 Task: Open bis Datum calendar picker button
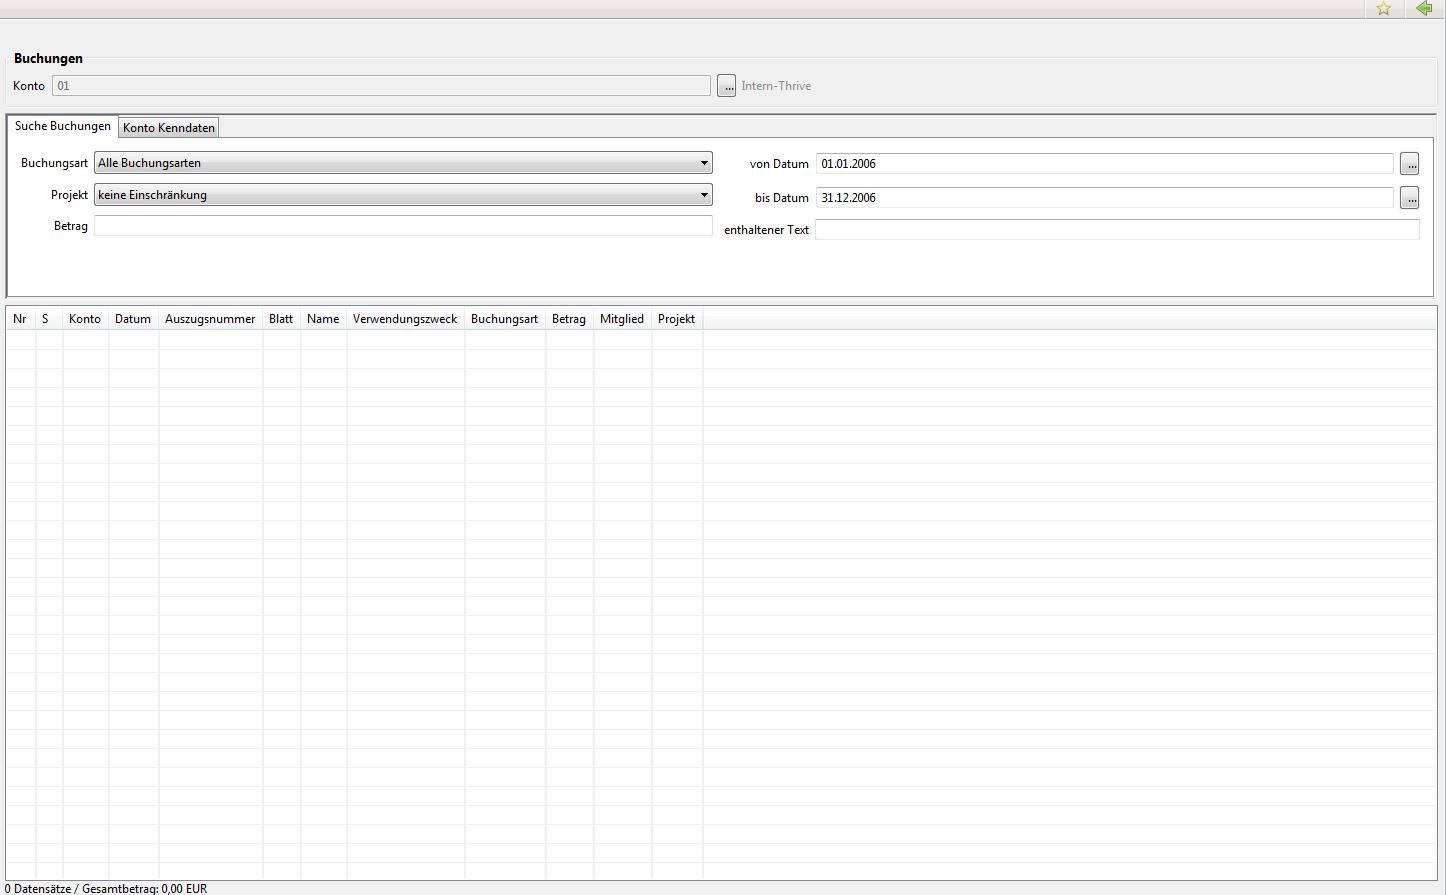pos(1409,198)
